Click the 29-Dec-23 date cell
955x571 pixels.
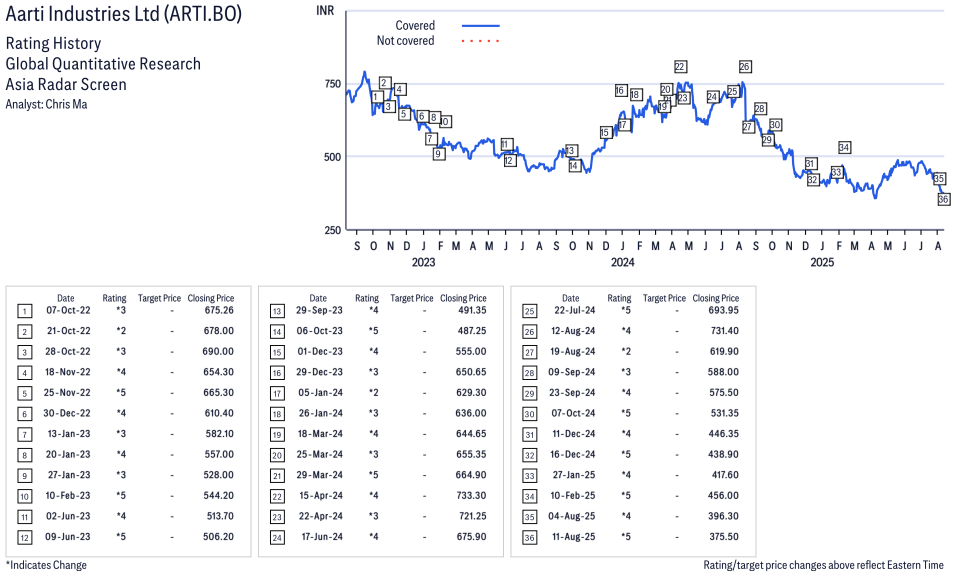tap(320, 372)
